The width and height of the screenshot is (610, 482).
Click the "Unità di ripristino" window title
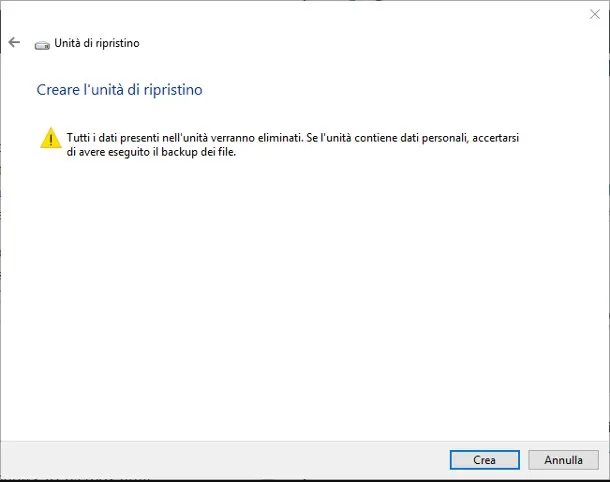[x=96, y=44]
